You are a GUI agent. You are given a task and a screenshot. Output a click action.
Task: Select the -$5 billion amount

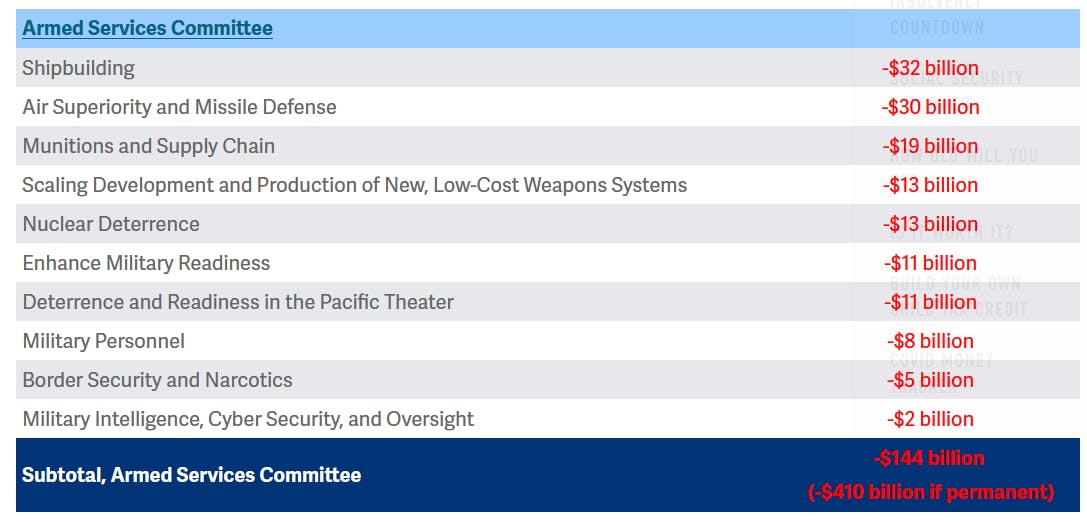click(x=930, y=380)
